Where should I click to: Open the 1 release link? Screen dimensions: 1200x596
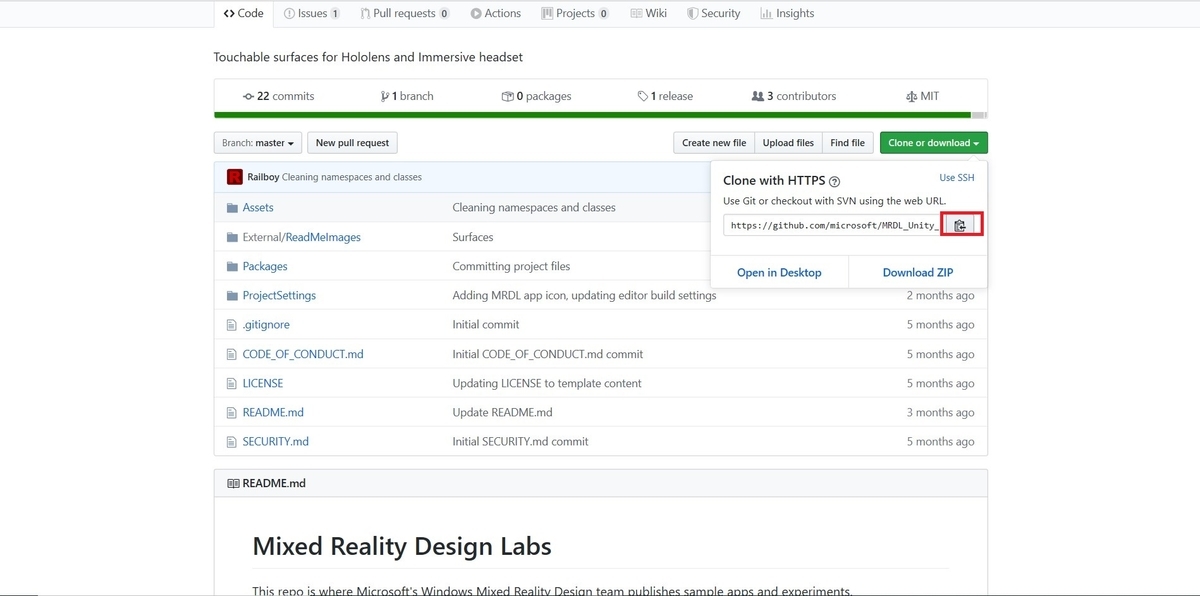tap(665, 96)
